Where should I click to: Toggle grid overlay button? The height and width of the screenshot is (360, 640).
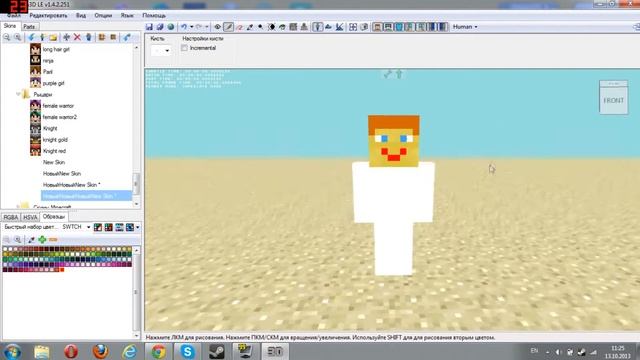353,27
